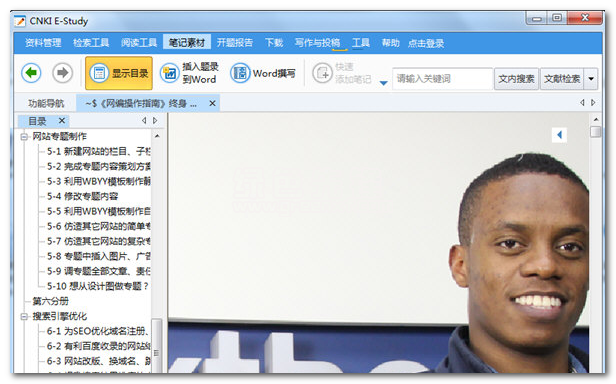Viewport: 616px width, 384px height.
Task: Switch to the 功能导航 tab
Action: pyautogui.click(x=46, y=103)
